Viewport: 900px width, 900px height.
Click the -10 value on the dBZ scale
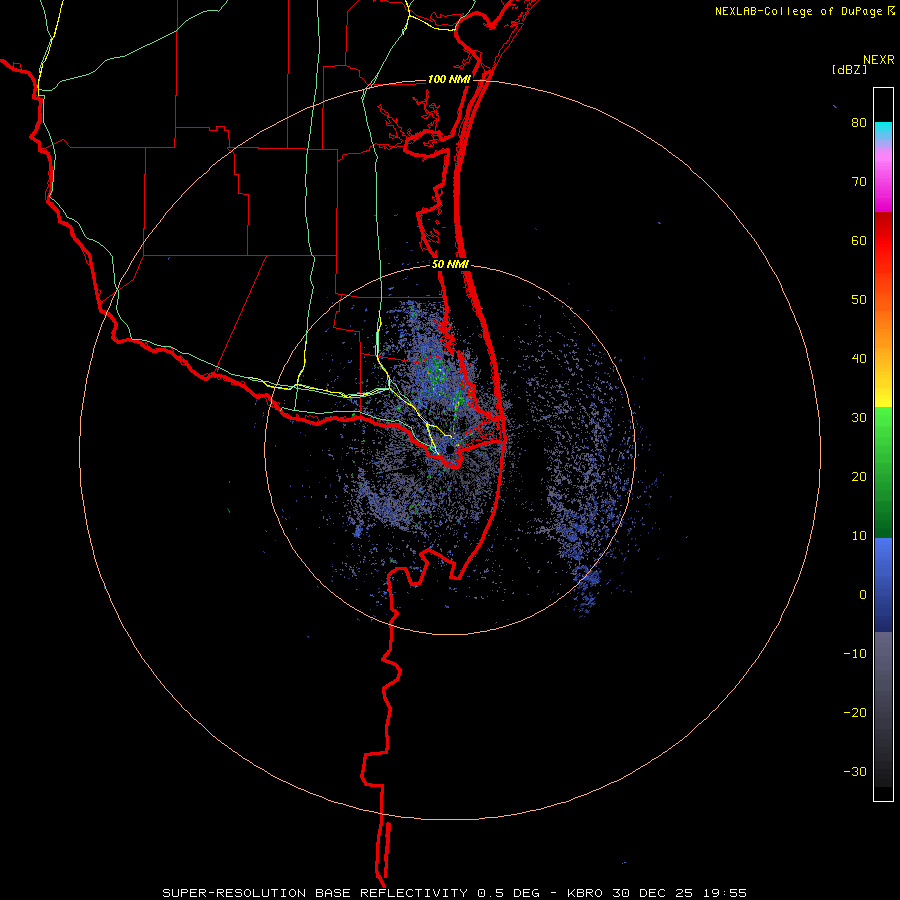pos(855,654)
